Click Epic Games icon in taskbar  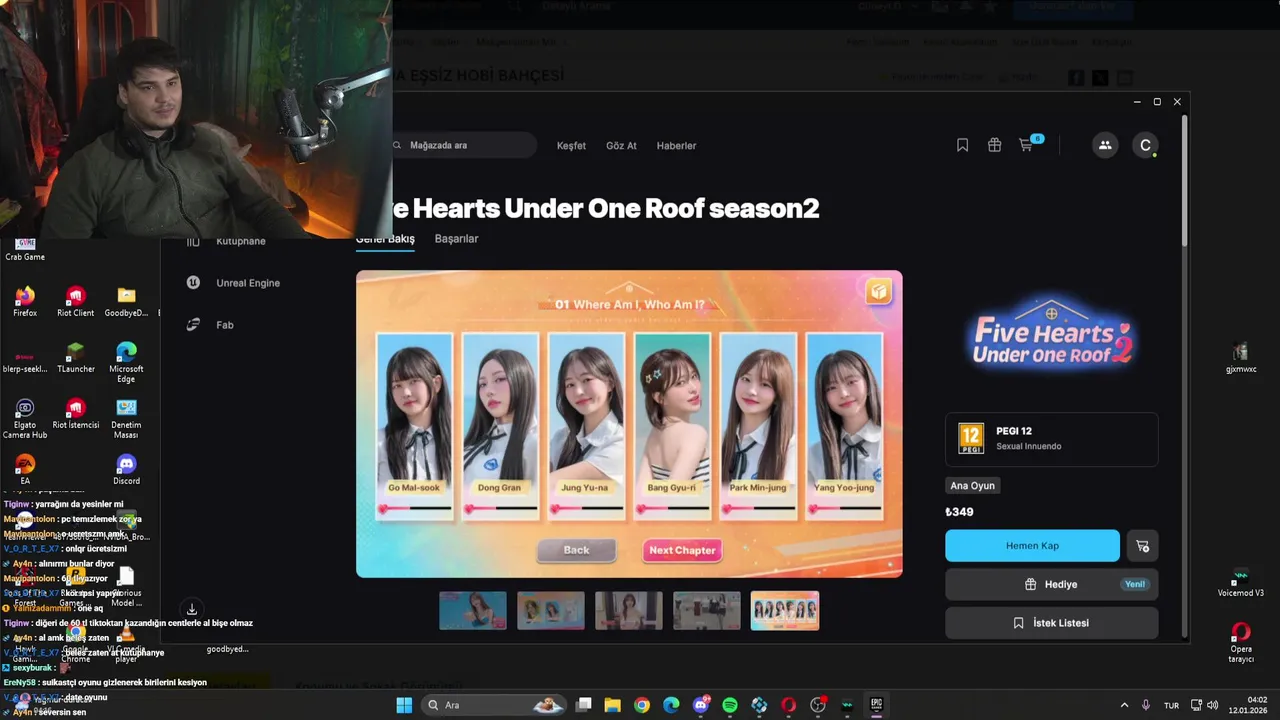pos(877,705)
